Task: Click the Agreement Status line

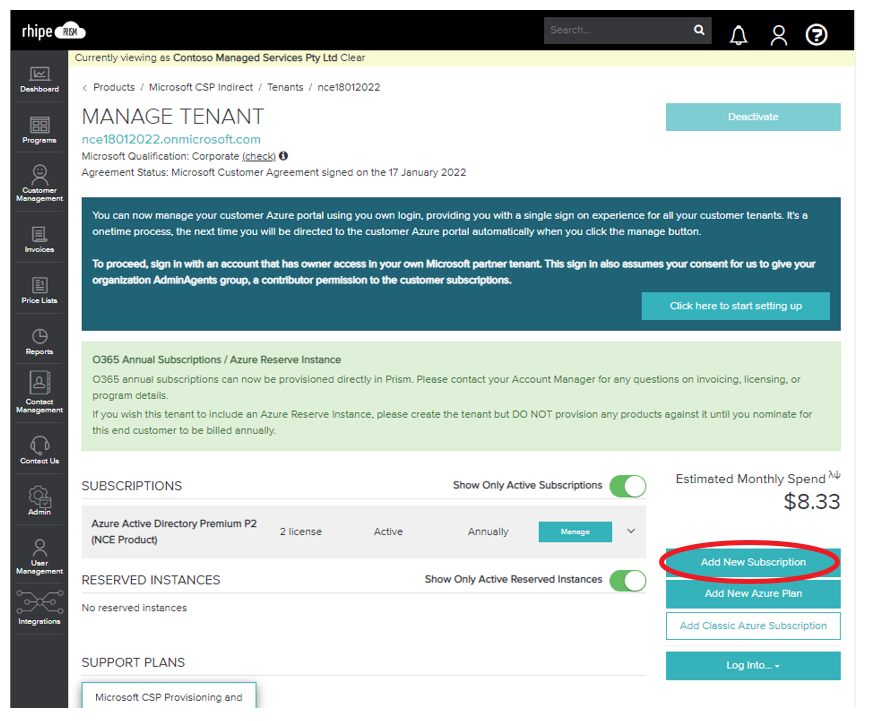Action: (x=274, y=173)
